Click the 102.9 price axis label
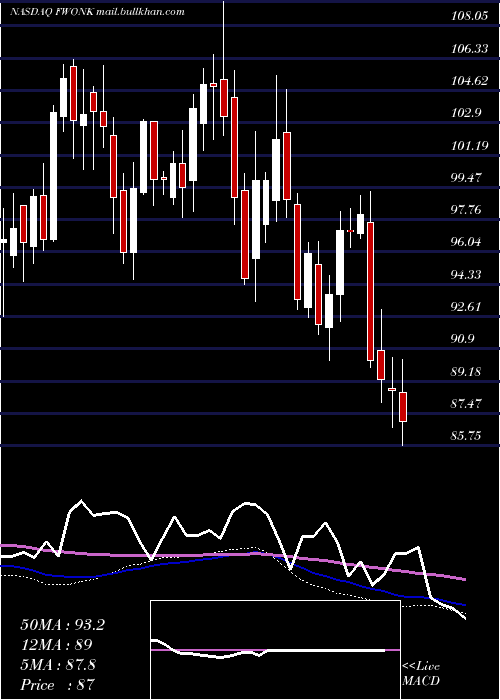500x700 pixels. pos(467,113)
